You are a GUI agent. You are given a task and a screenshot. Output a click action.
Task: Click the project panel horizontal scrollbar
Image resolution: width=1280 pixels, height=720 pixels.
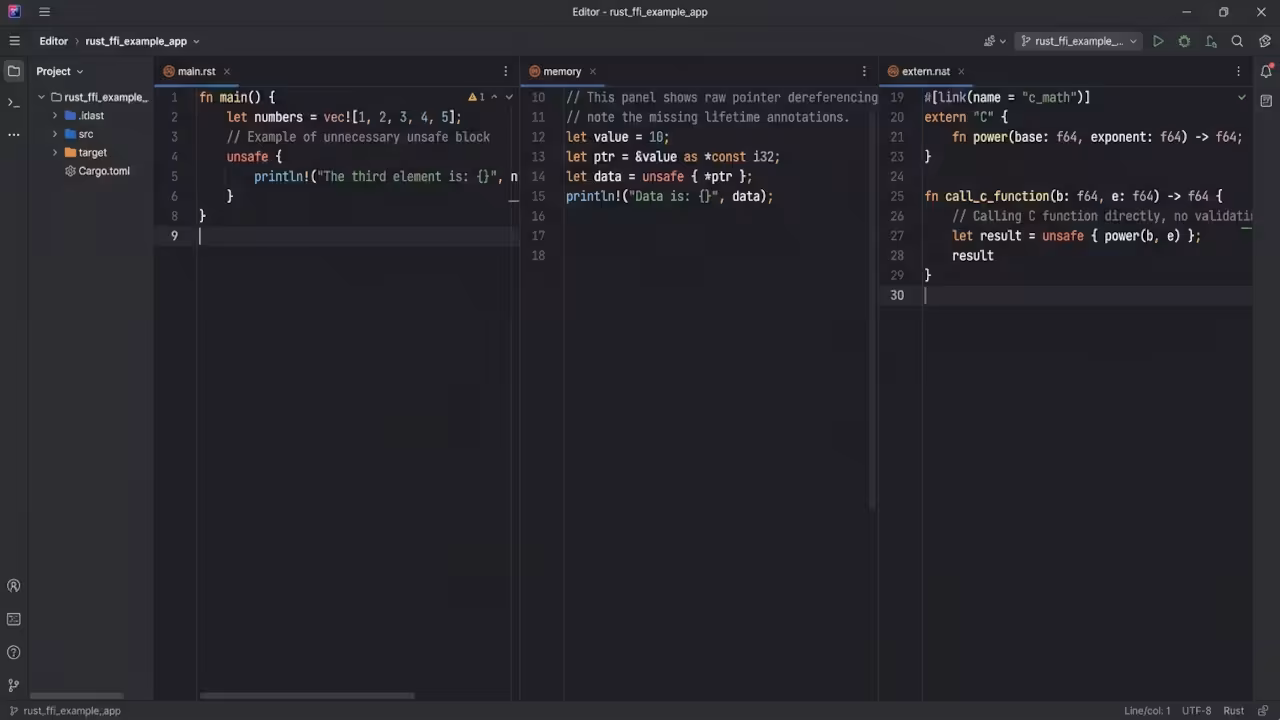click(x=76, y=696)
